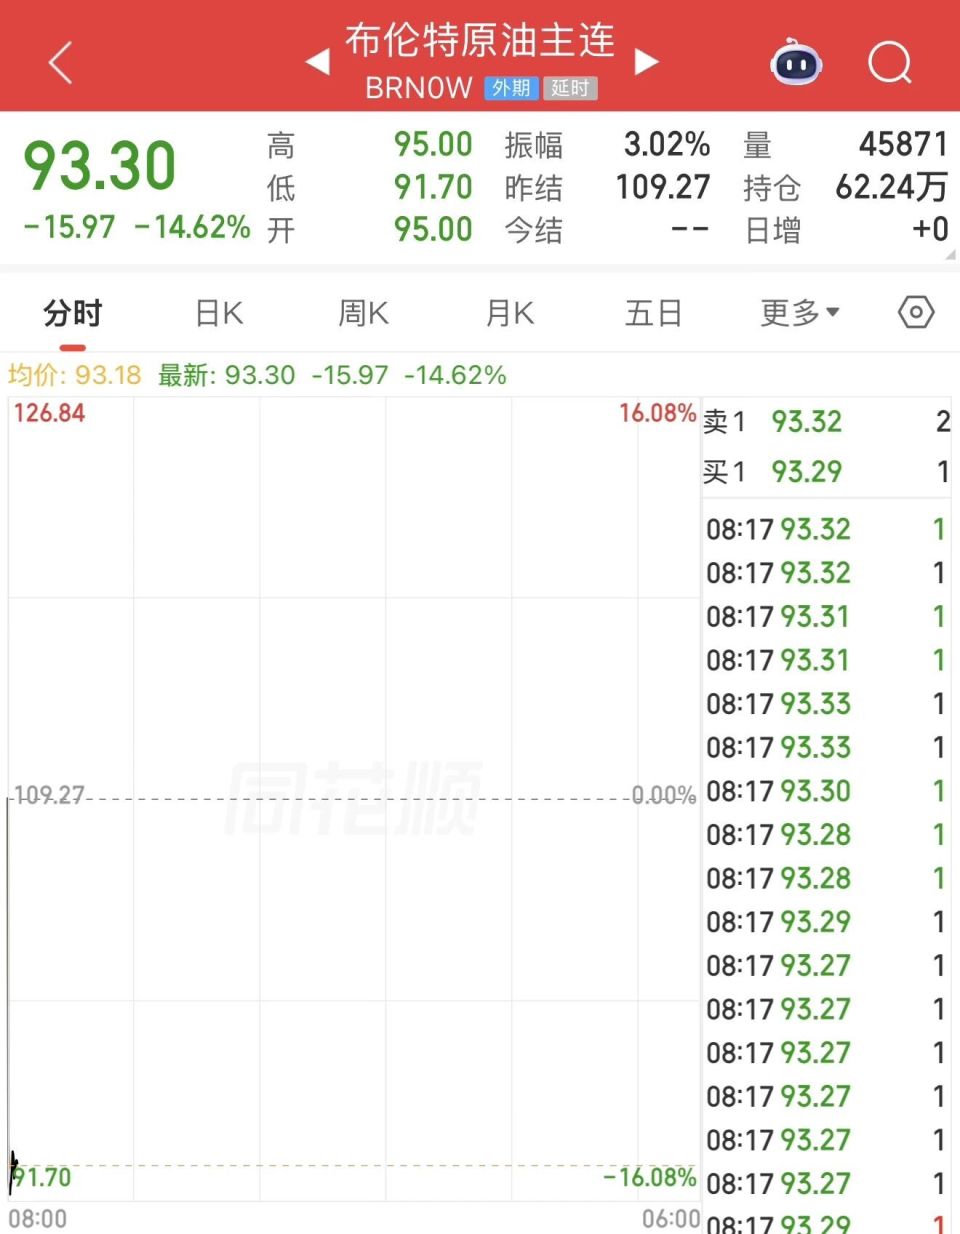Screen dimensions: 960x1234
Task: Tap the 延时 delayed-quote badge
Action: pos(570,88)
